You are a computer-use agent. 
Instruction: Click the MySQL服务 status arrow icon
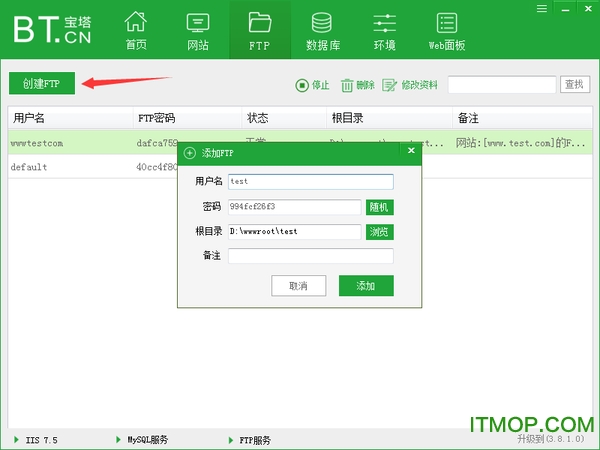pos(118,440)
